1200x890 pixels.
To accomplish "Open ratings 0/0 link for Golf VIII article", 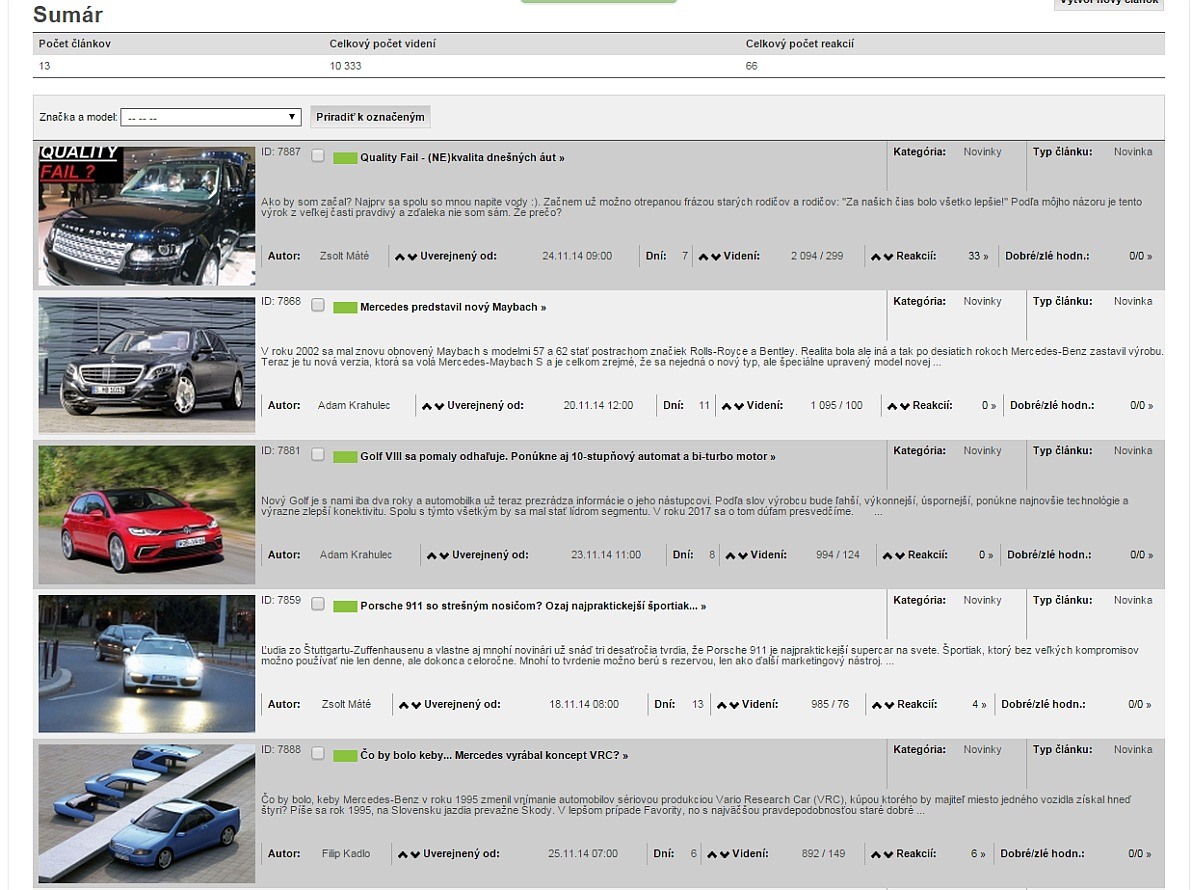I will 1140,555.
